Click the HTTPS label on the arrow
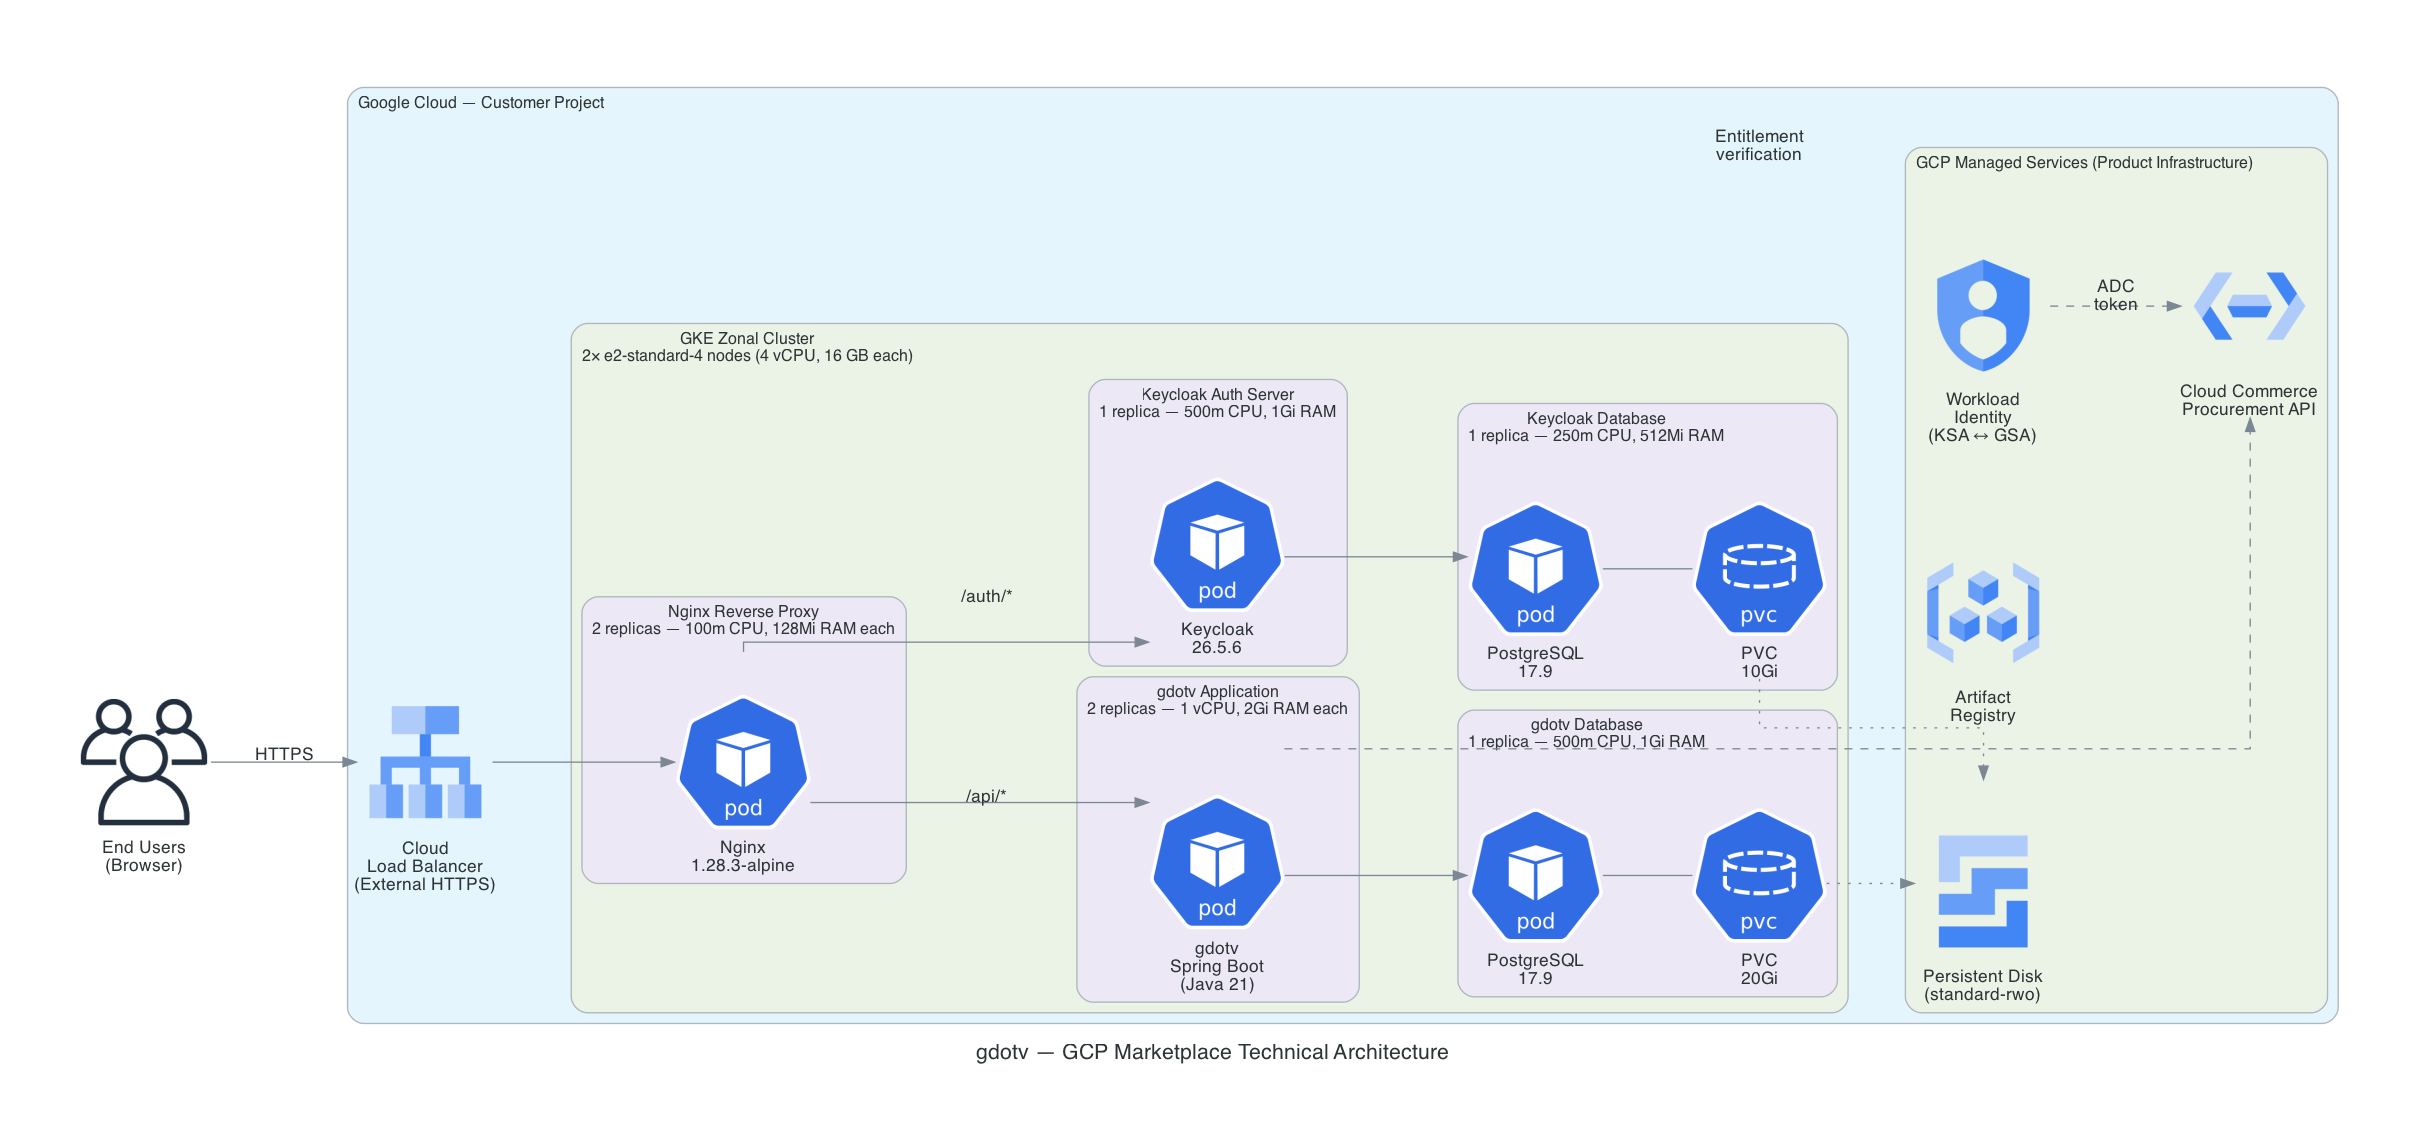This screenshot has width=2426, height=1144. click(x=283, y=754)
